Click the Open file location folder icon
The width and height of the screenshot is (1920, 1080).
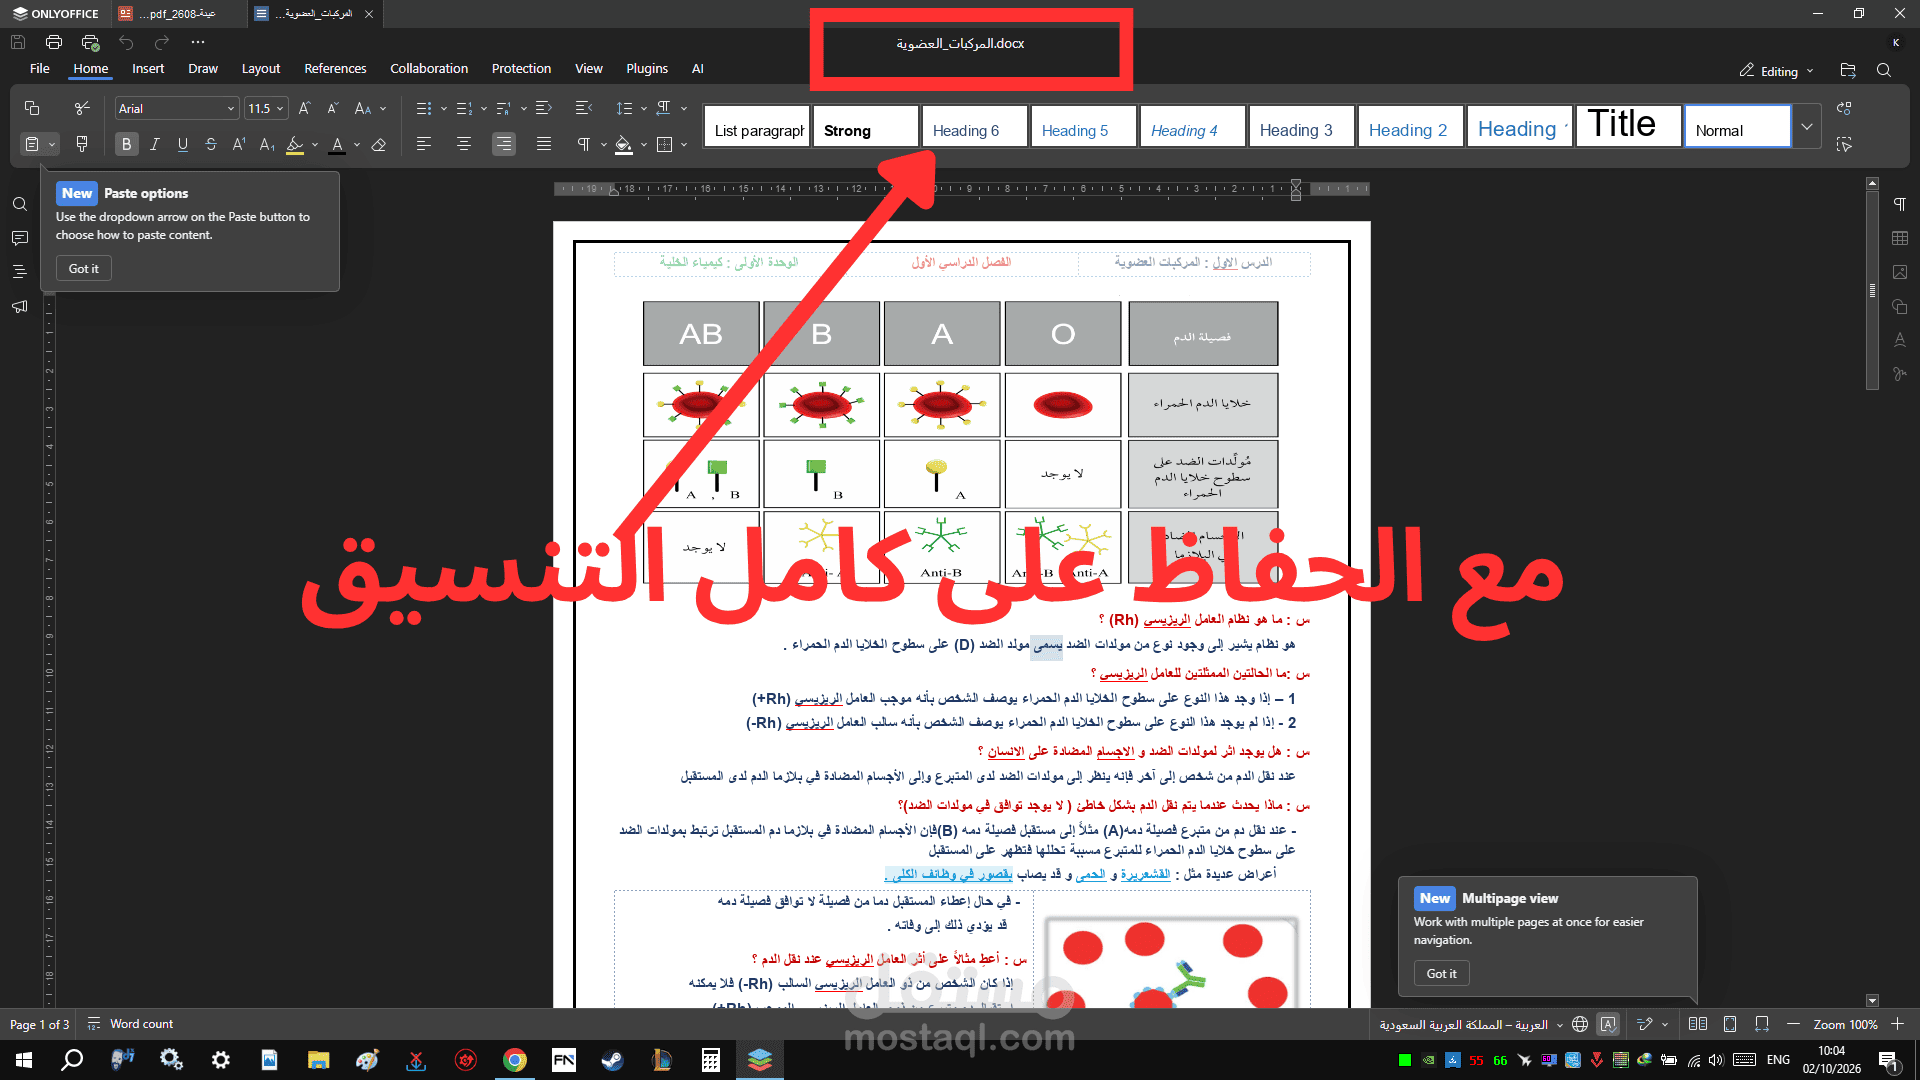tap(1847, 70)
